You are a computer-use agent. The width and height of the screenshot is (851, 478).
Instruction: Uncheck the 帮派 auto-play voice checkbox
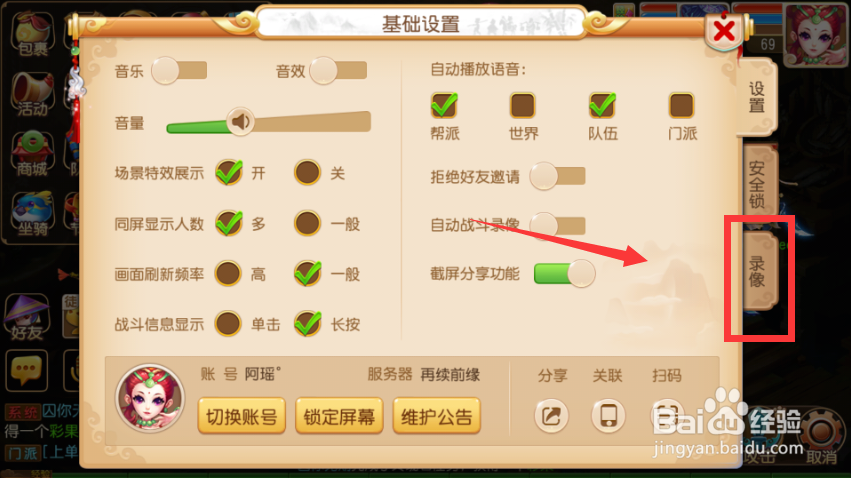click(x=444, y=105)
